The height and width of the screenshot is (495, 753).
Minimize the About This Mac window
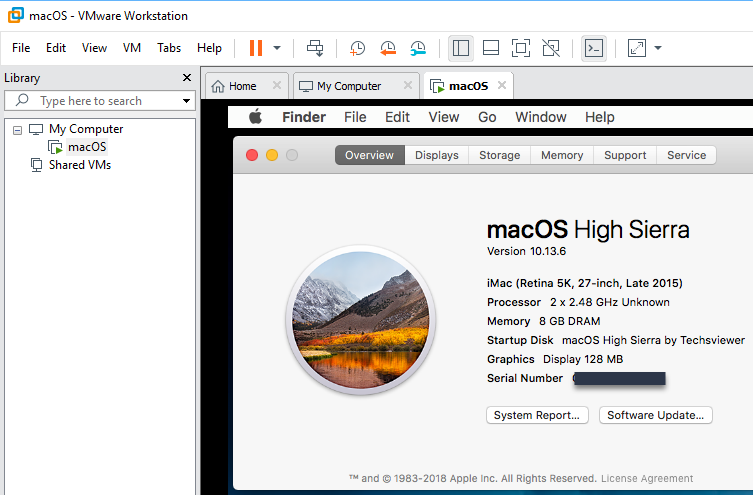tap(272, 155)
